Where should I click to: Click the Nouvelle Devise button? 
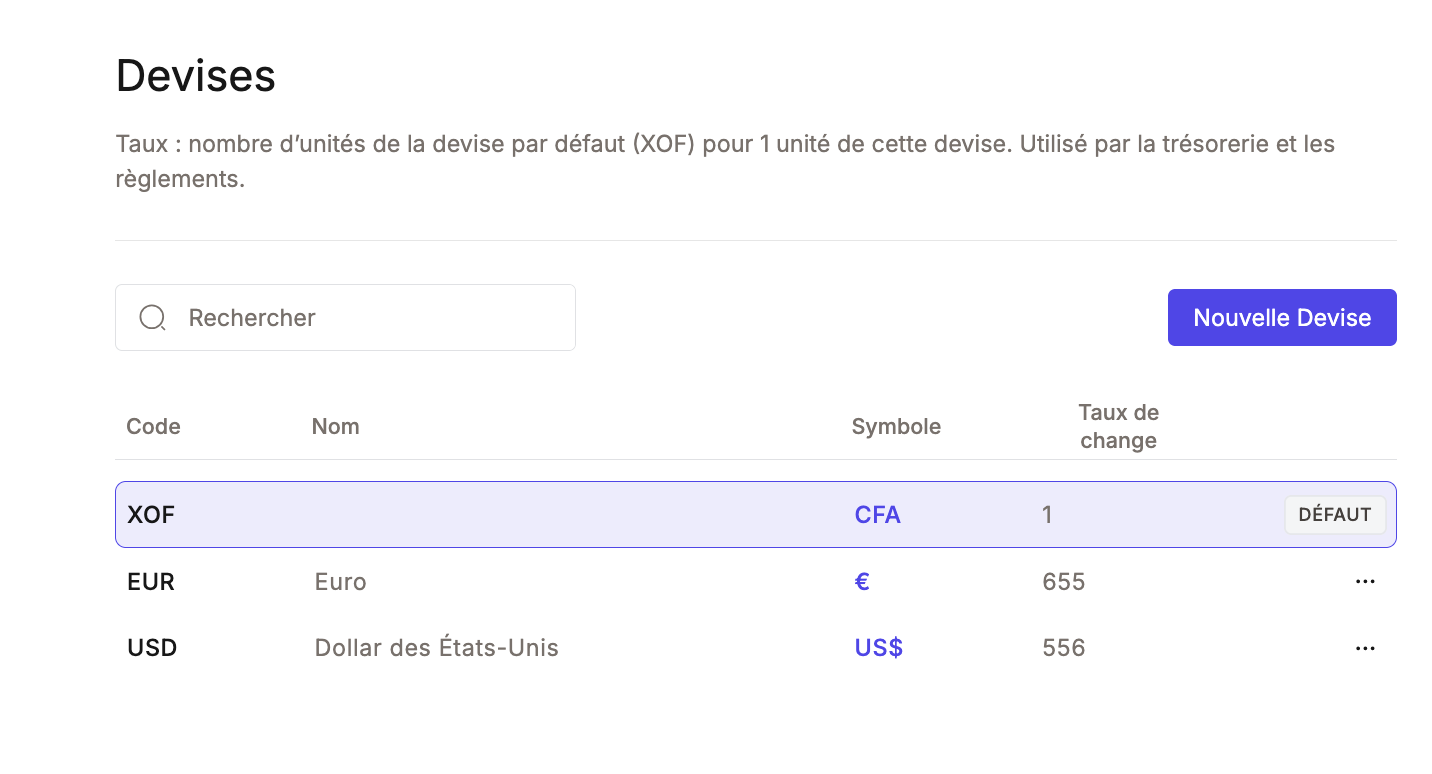click(1281, 318)
